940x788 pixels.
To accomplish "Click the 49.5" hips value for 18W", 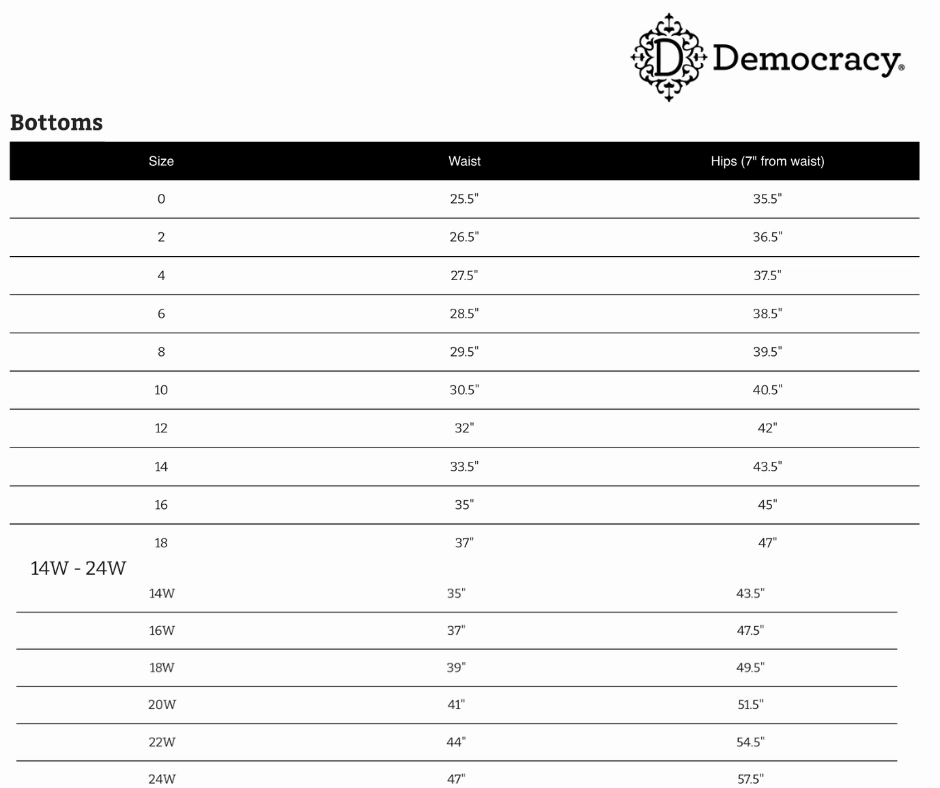I will click(x=751, y=667).
